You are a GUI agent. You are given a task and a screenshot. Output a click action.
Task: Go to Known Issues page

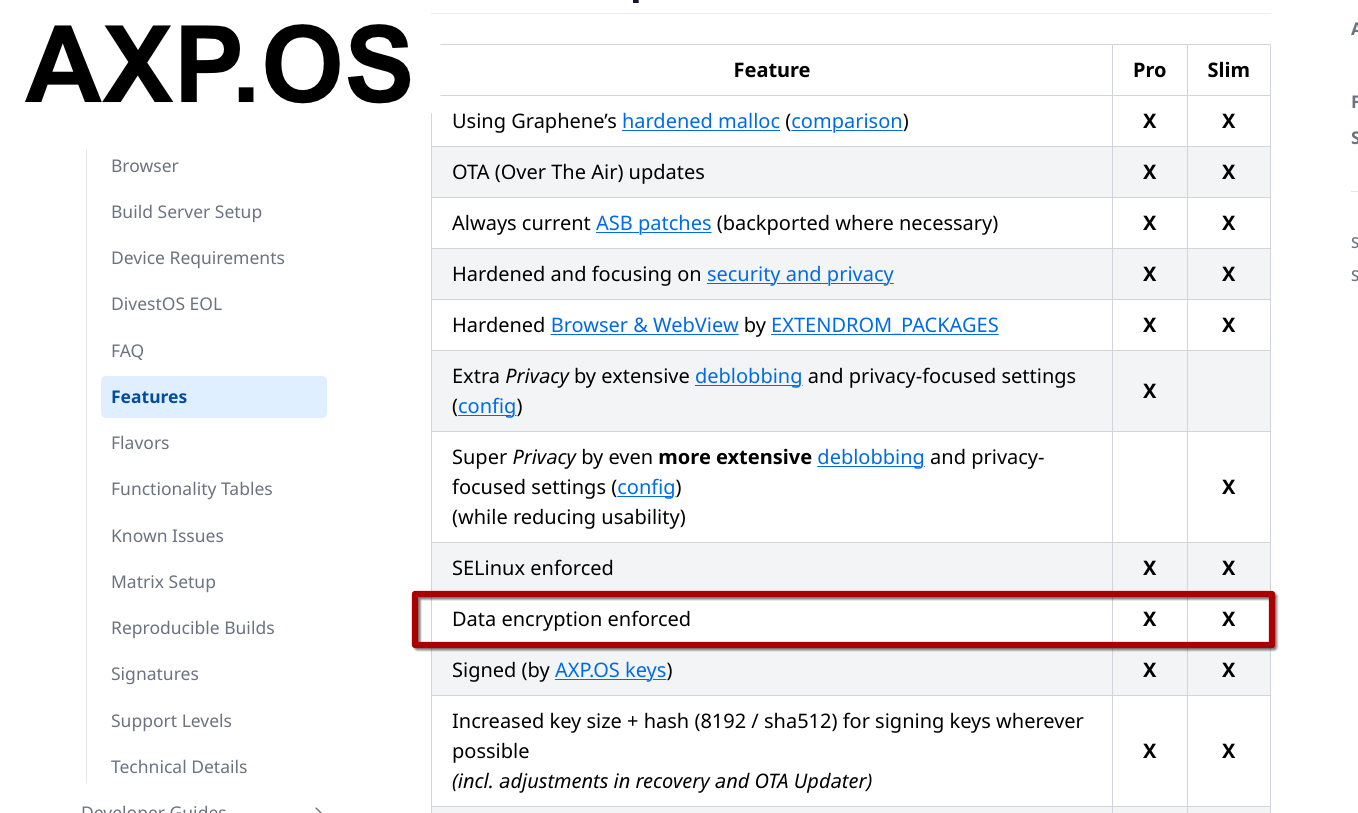(x=167, y=536)
